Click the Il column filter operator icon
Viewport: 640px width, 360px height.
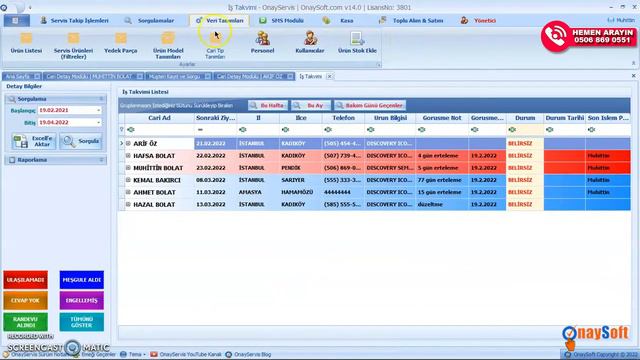click(243, 129)
